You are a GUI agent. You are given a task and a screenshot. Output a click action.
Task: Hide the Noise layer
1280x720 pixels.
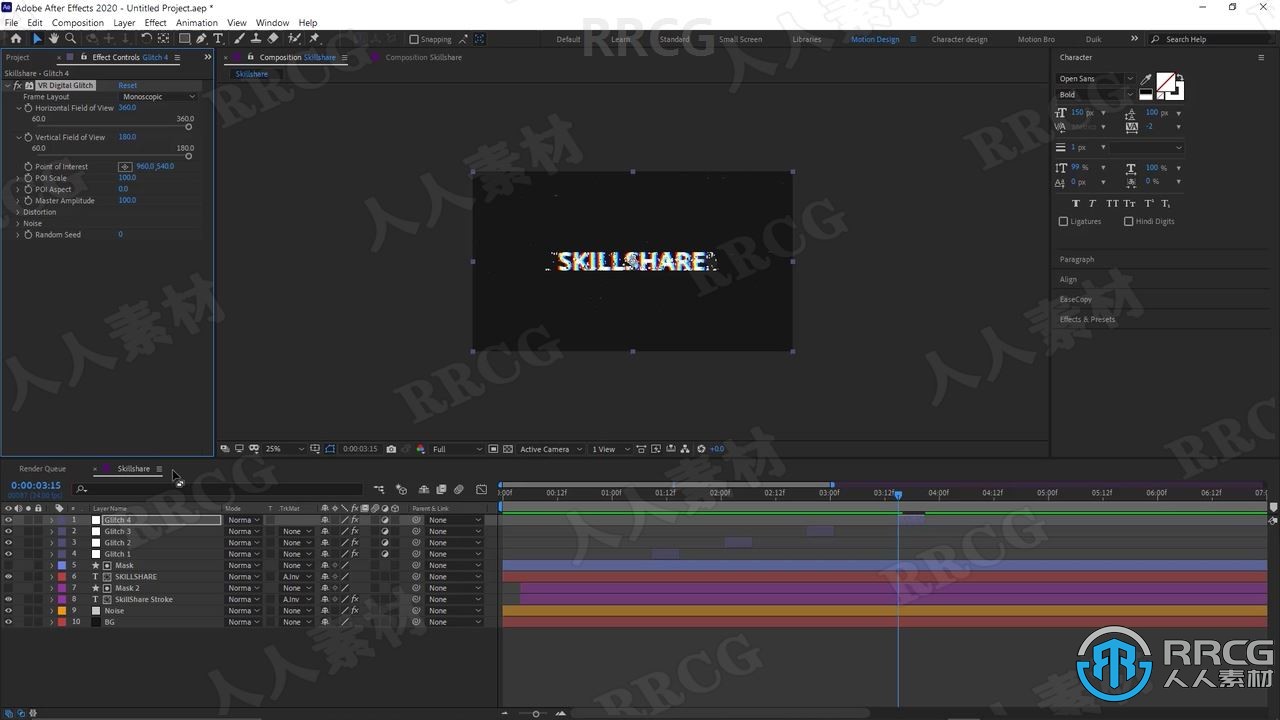(8, 611)
